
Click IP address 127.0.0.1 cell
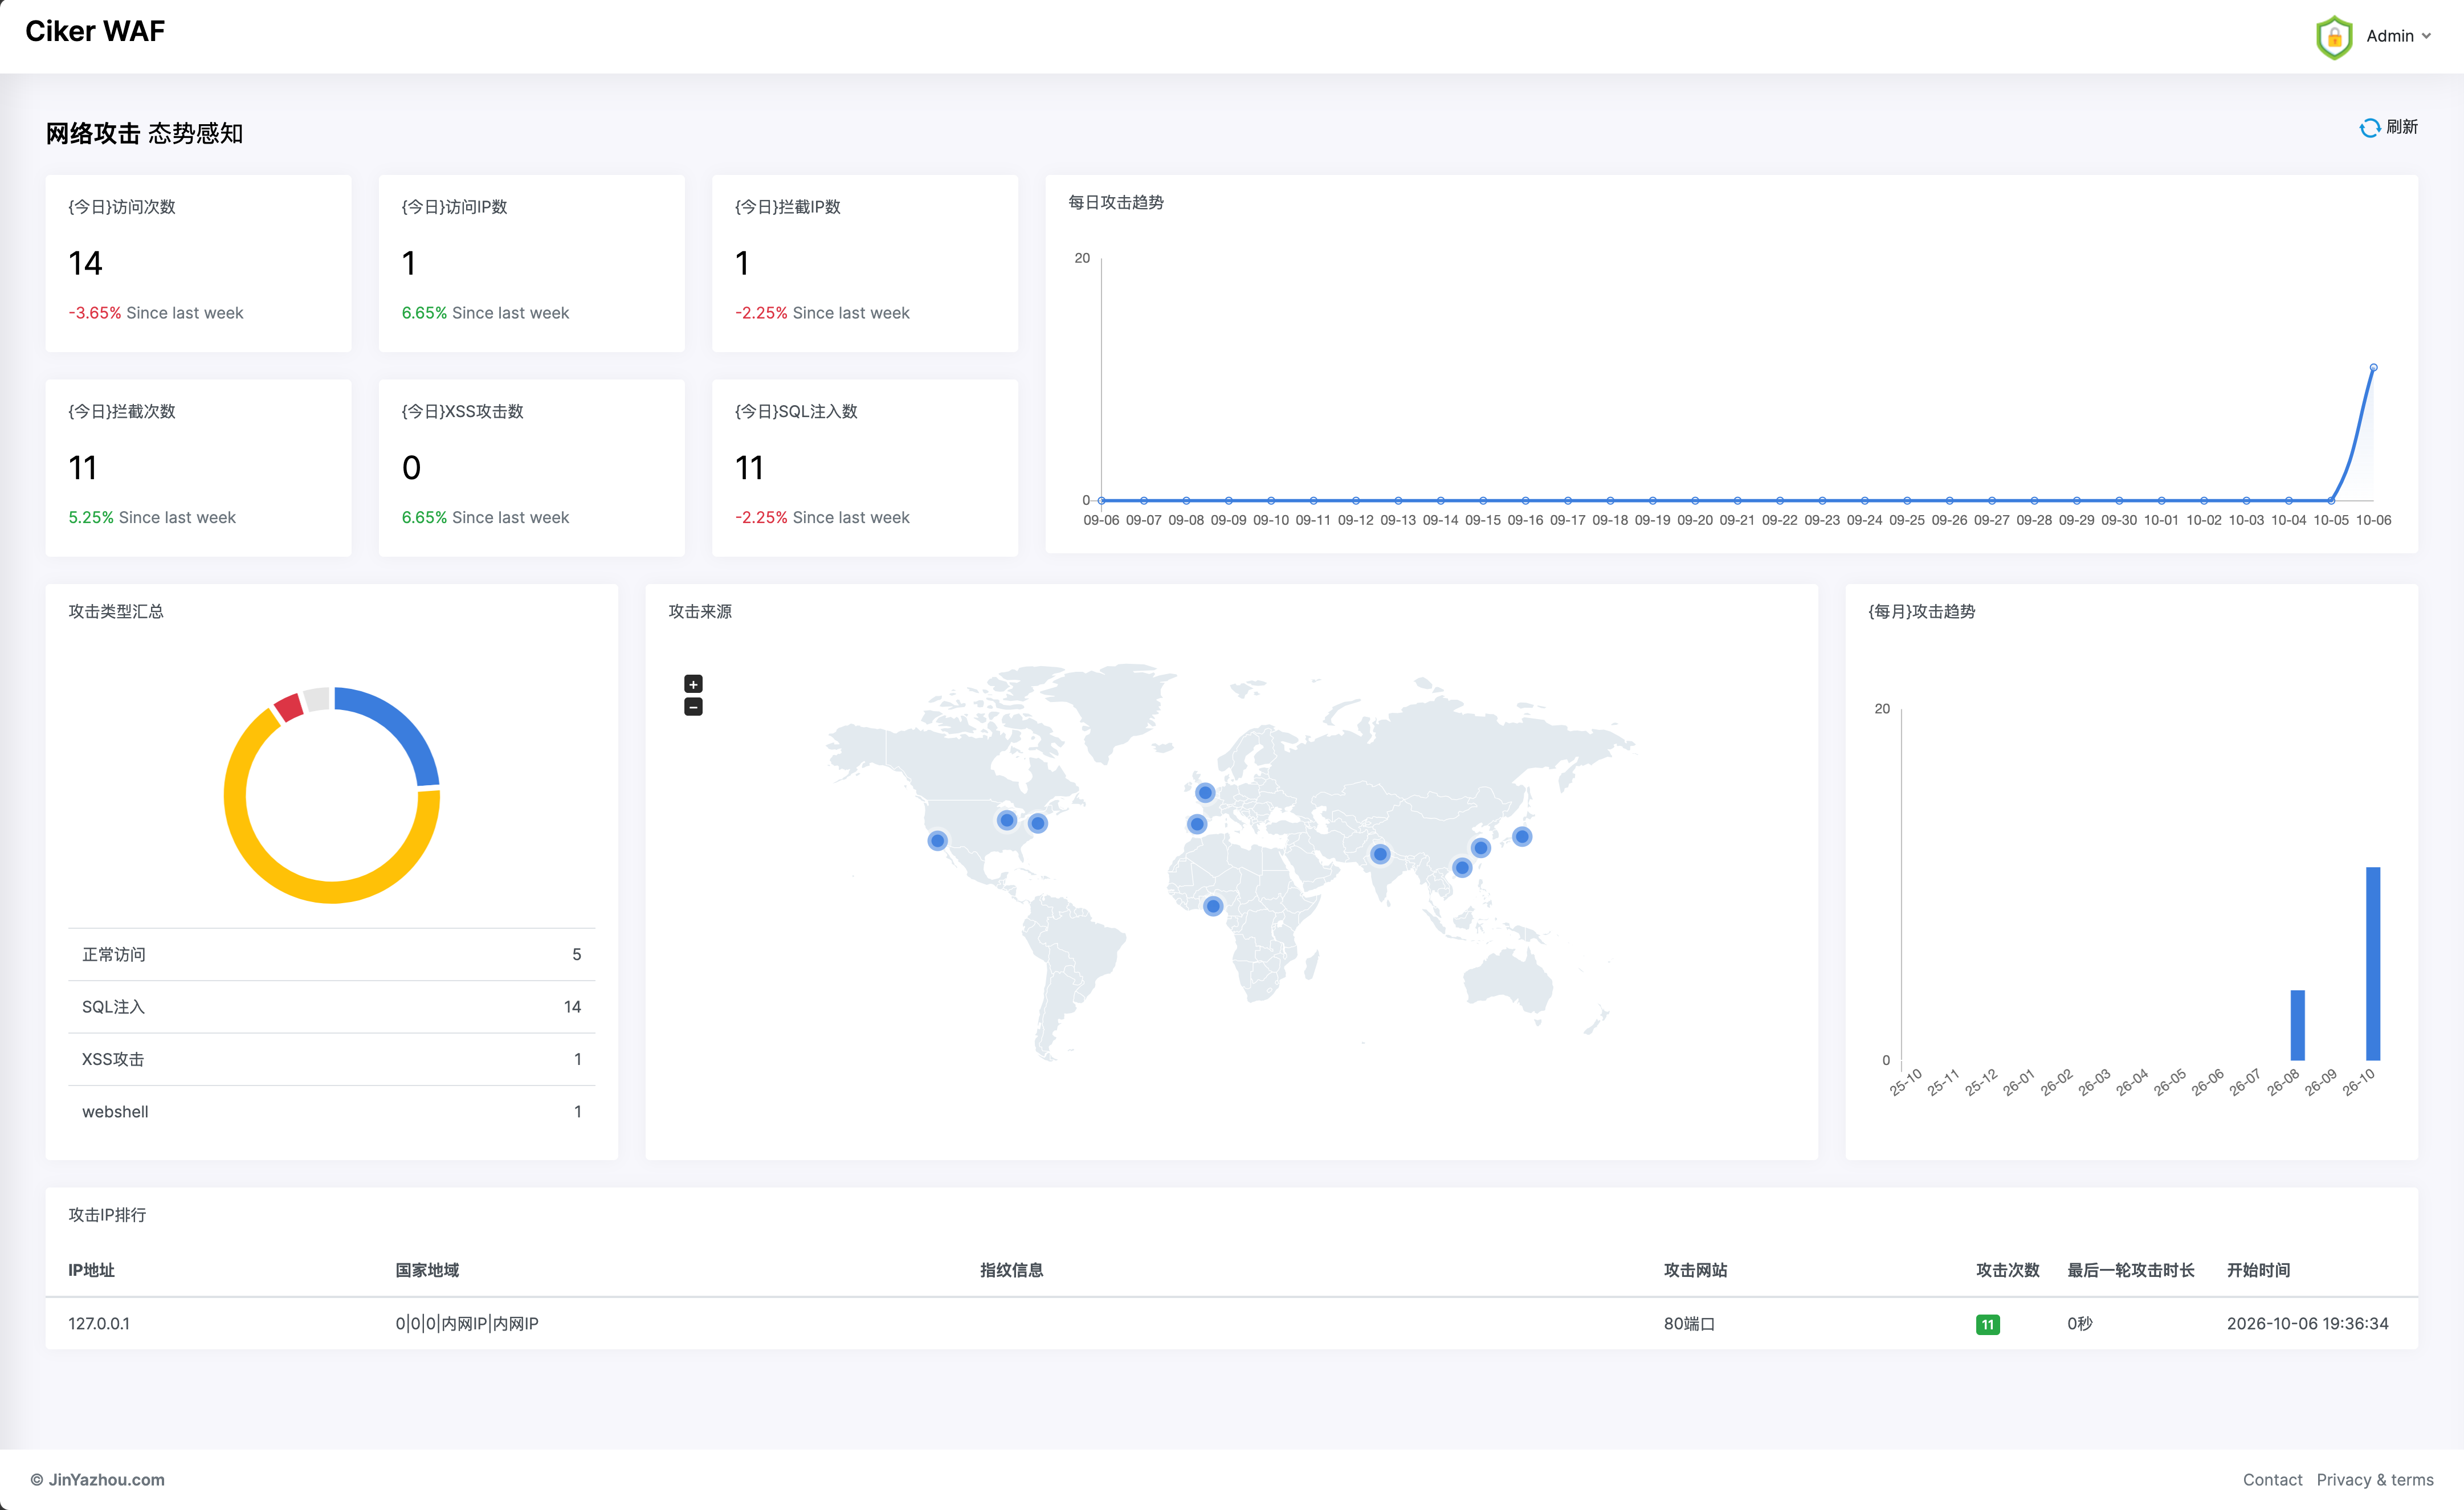99,1324
